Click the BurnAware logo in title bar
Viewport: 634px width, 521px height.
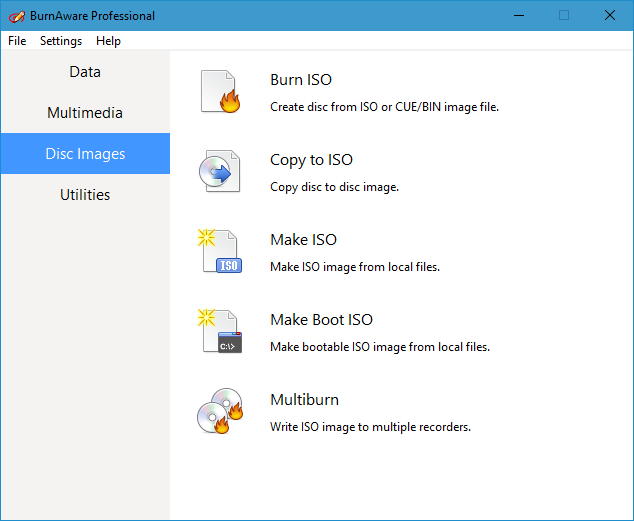click(17, 16)
